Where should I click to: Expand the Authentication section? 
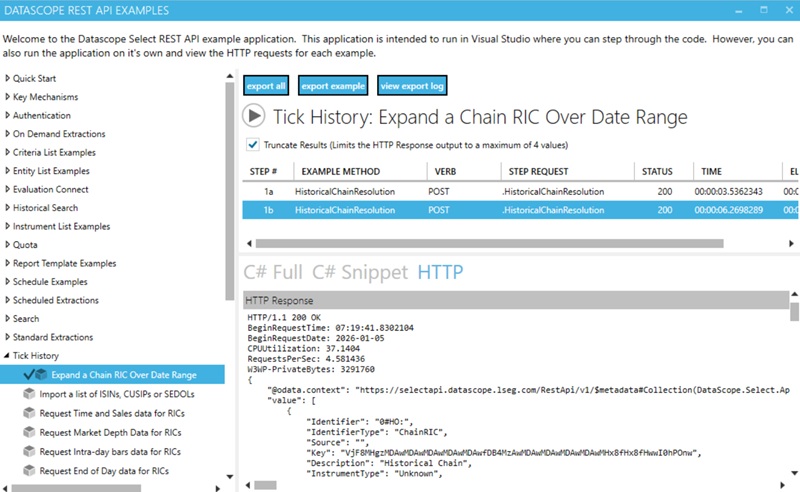[8, 115]
